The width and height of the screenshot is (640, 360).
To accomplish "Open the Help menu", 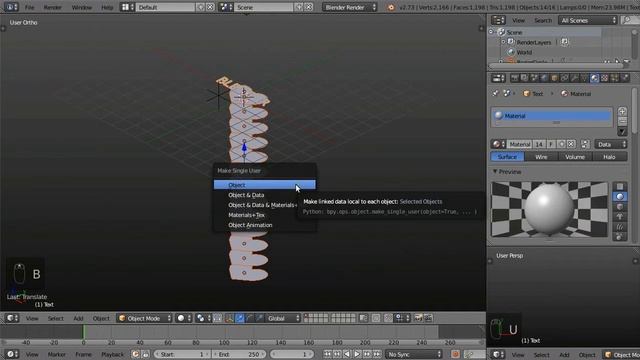I will [x=107, y=7].
